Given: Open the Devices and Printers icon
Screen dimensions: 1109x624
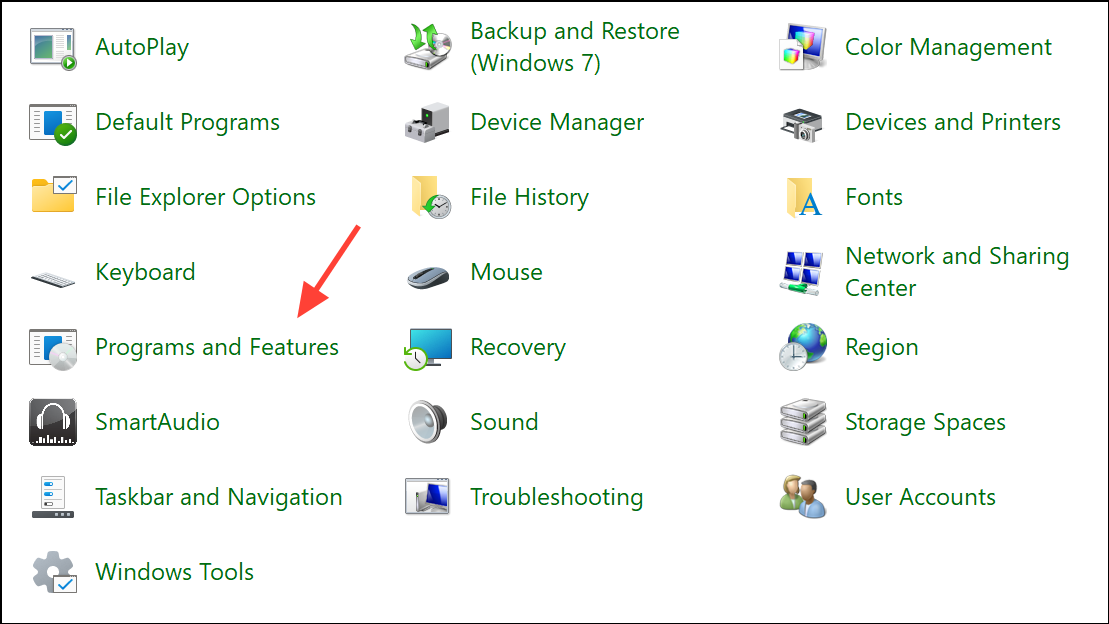Looking at the screenshot, I should pos(803,123).
